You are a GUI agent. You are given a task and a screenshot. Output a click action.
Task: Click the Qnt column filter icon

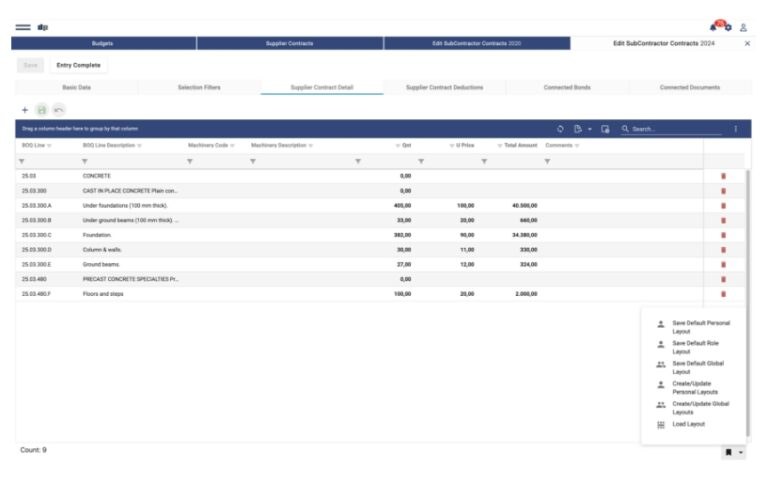coord(358,161)
